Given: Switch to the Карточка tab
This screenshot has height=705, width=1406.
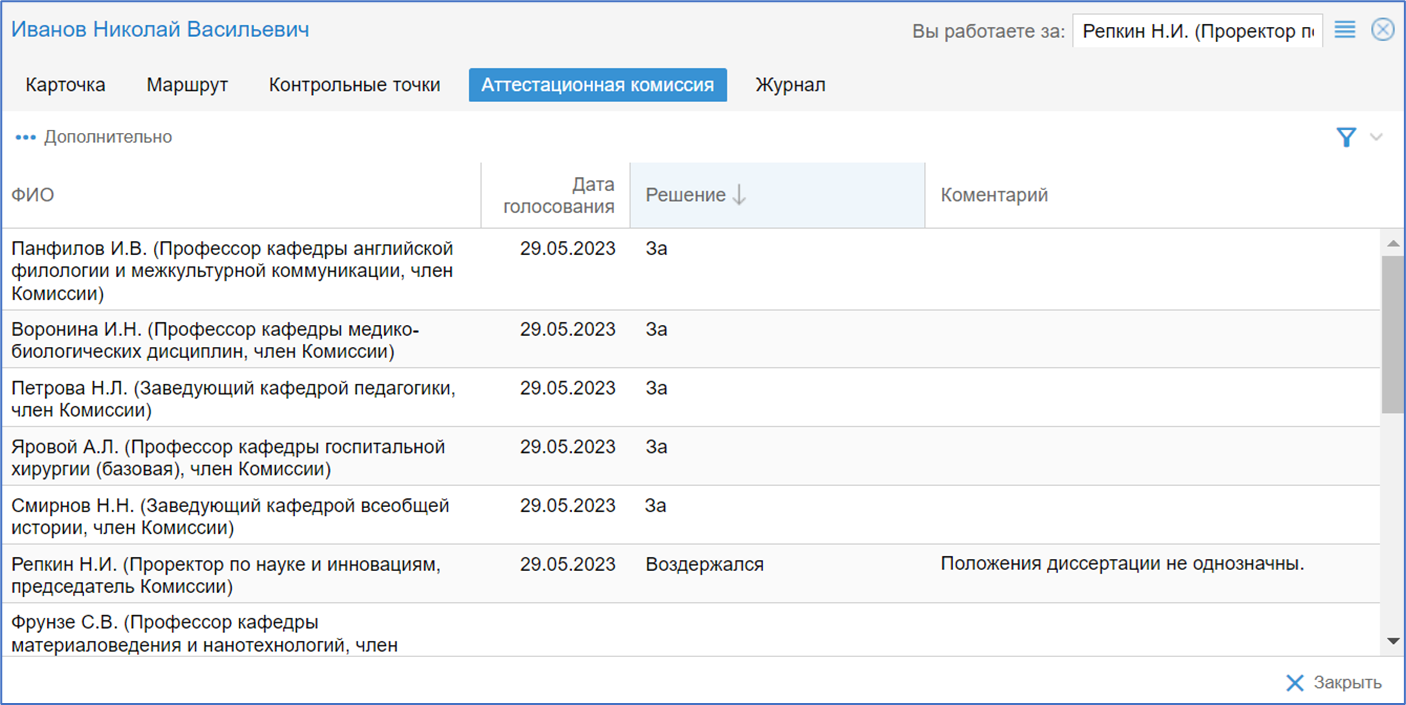Looking at the screenshot, I should click(65, 85).
